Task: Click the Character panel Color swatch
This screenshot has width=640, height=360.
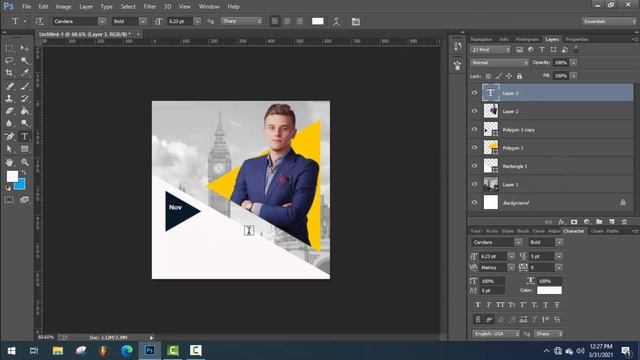Action: pyautogui.click(x=549, y=290)
